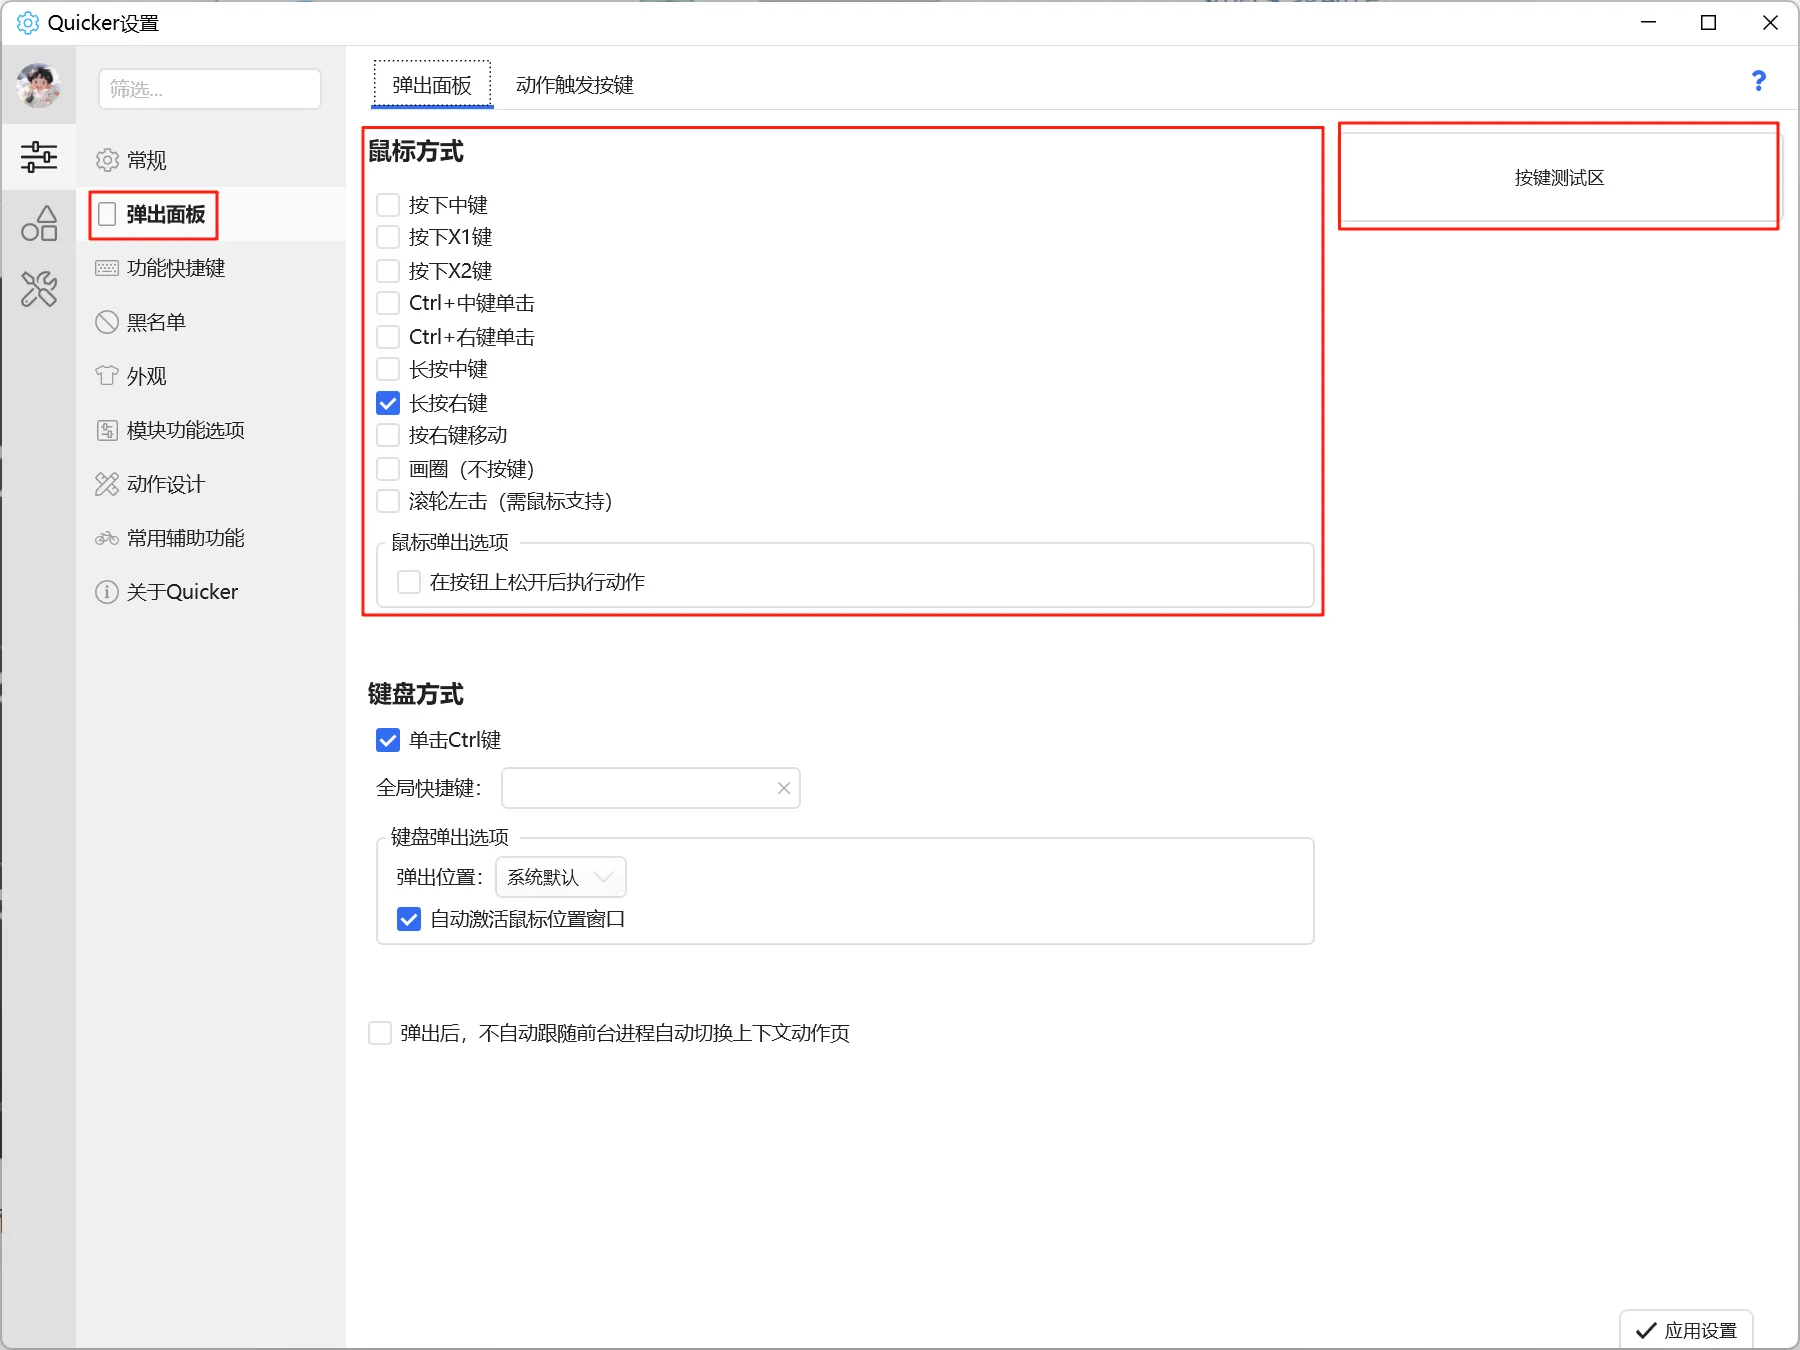Select the sliders settings icon in sidebar
This screenshot has width=1800, height=1350.
39,157
